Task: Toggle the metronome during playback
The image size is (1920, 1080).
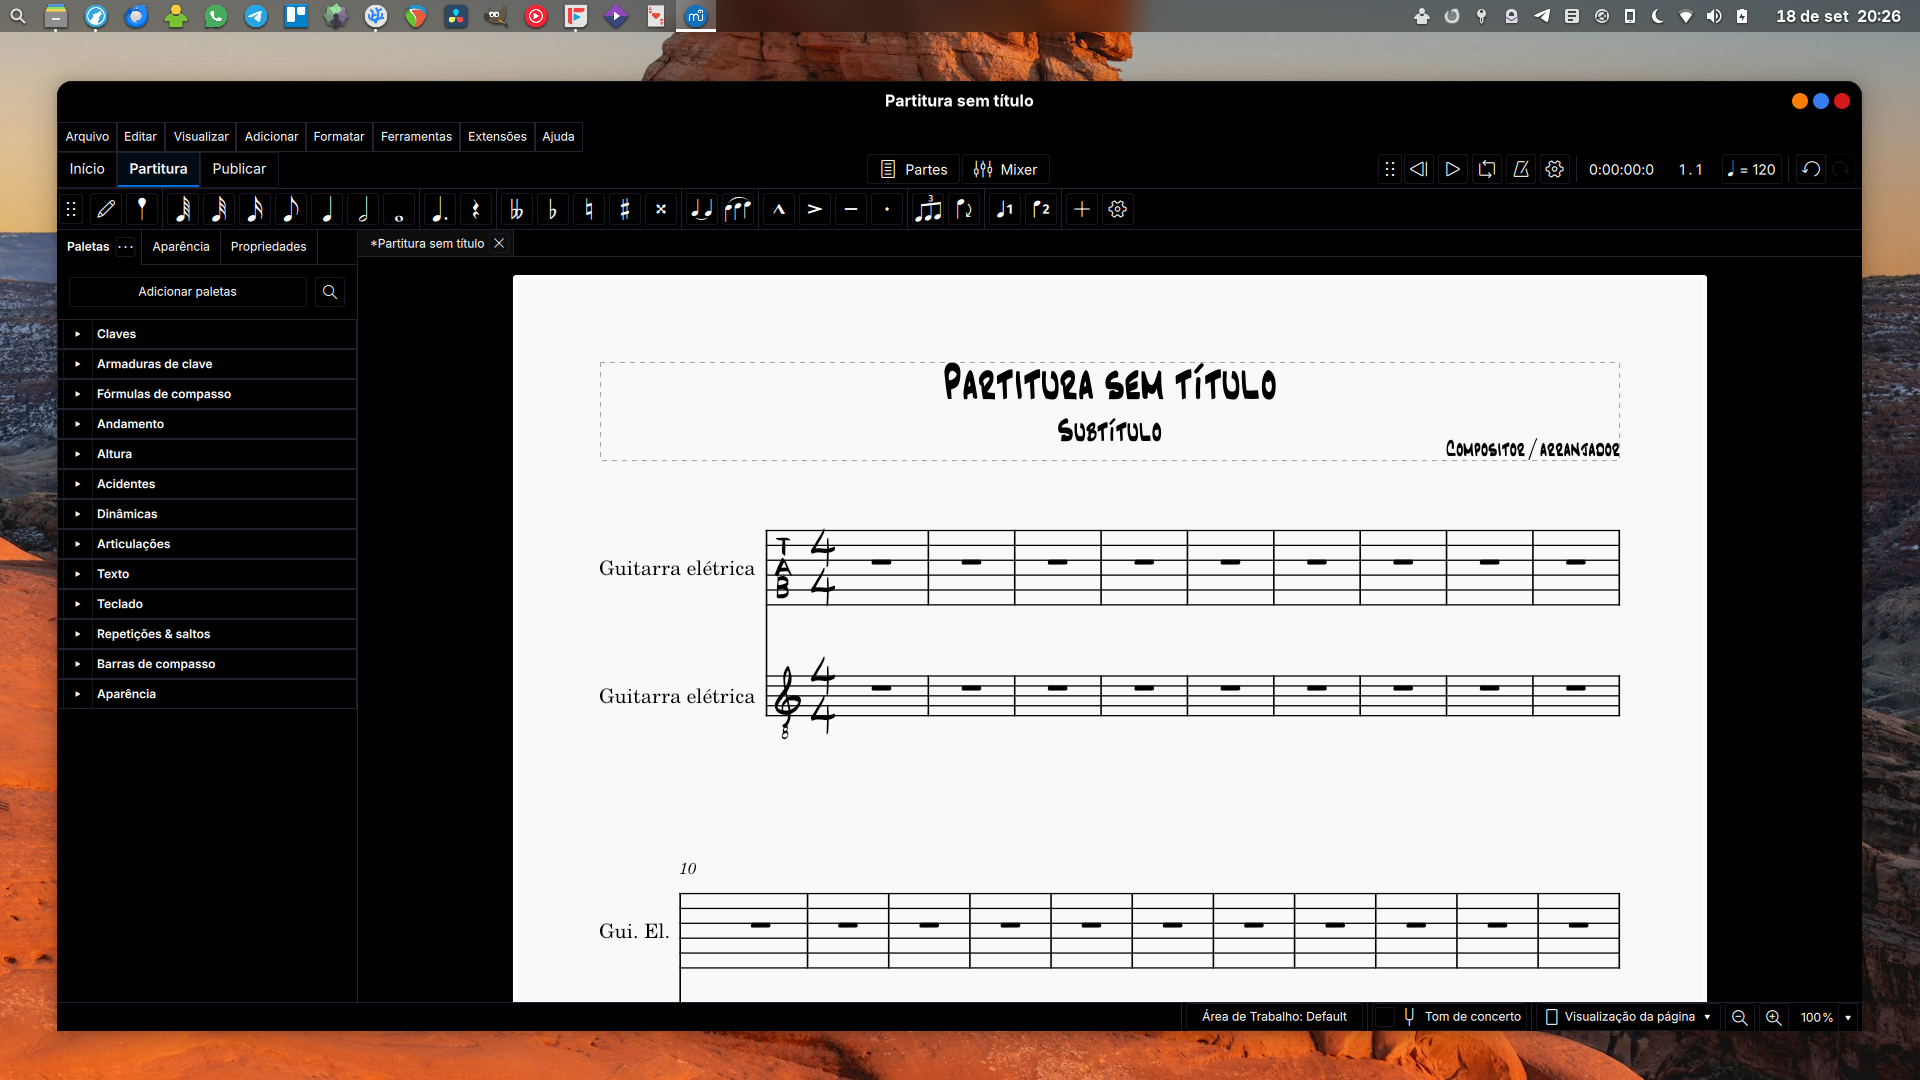Action: click(x=1520, y=169)
